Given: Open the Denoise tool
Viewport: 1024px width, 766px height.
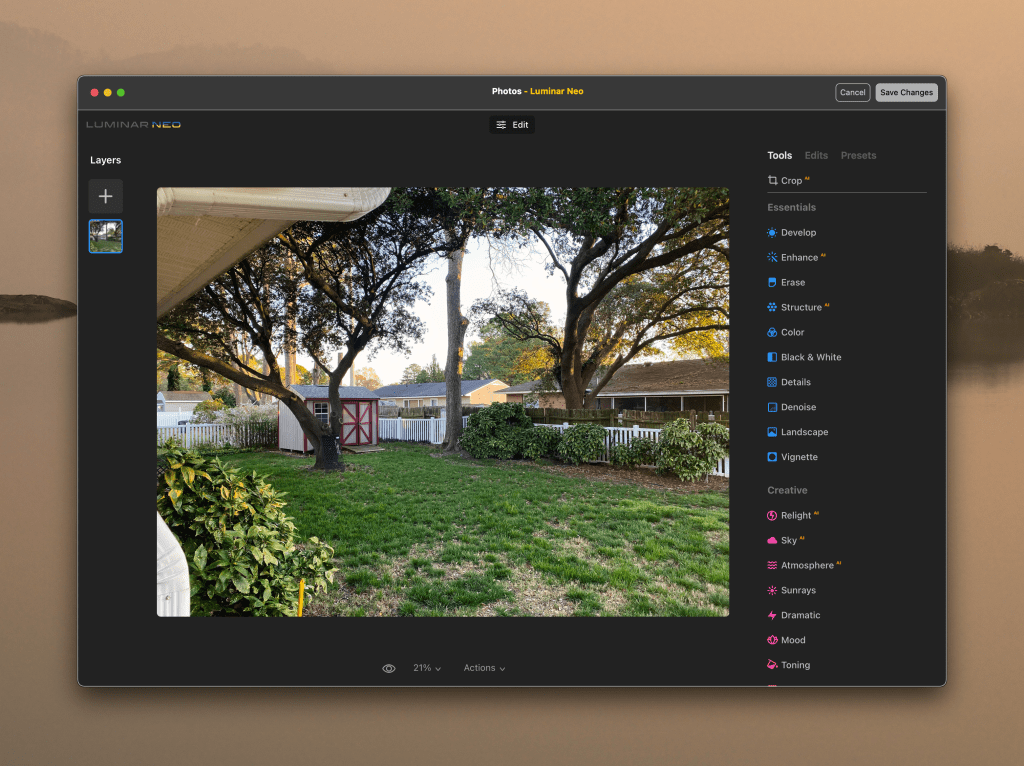Looking at the screenshot, I should click(798, 408).
